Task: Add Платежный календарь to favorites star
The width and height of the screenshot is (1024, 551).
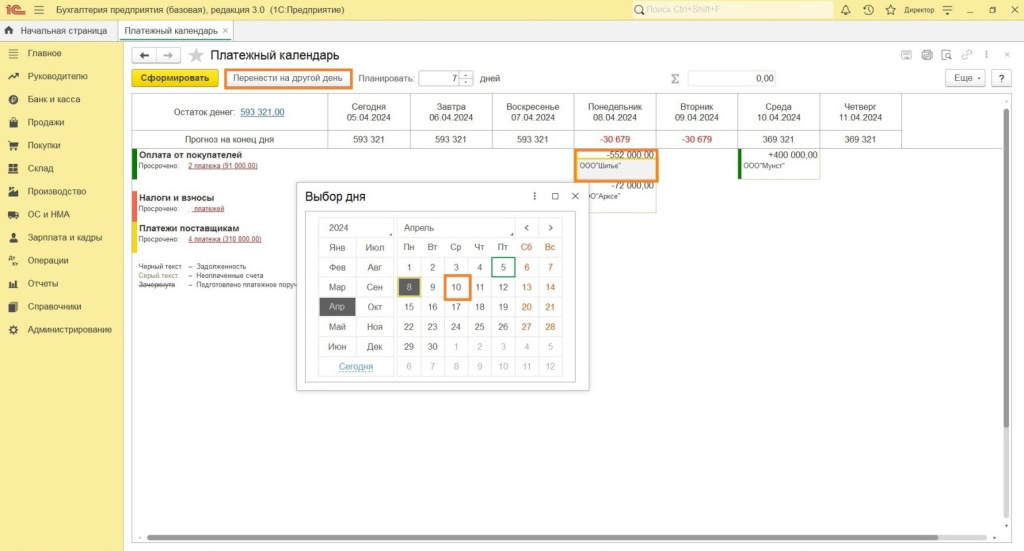Action: coord(196,55)
